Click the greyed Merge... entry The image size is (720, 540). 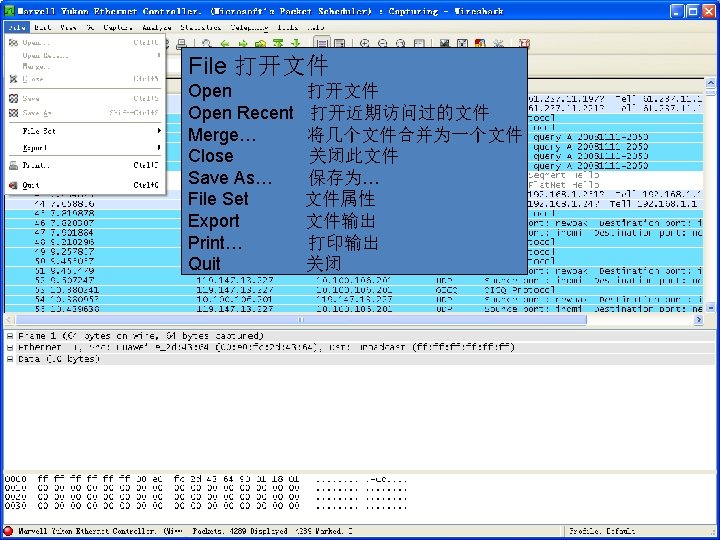tap(85, 67)
